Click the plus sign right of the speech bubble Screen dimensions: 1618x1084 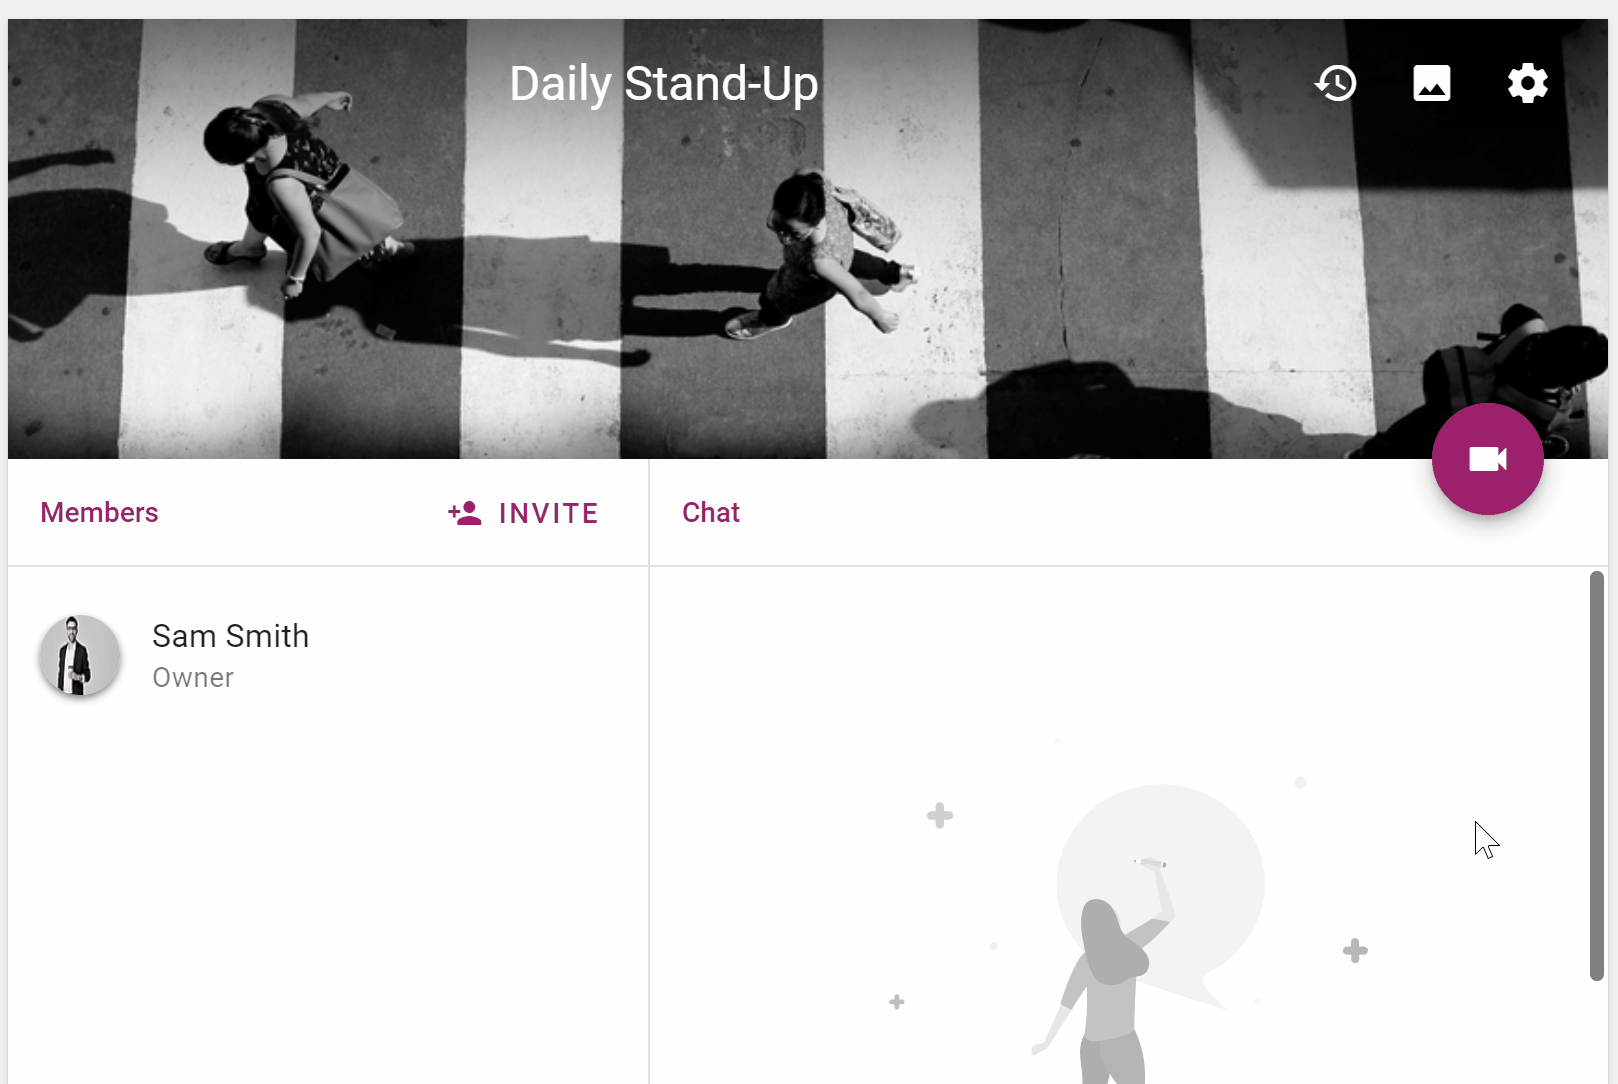point(1355,950)
